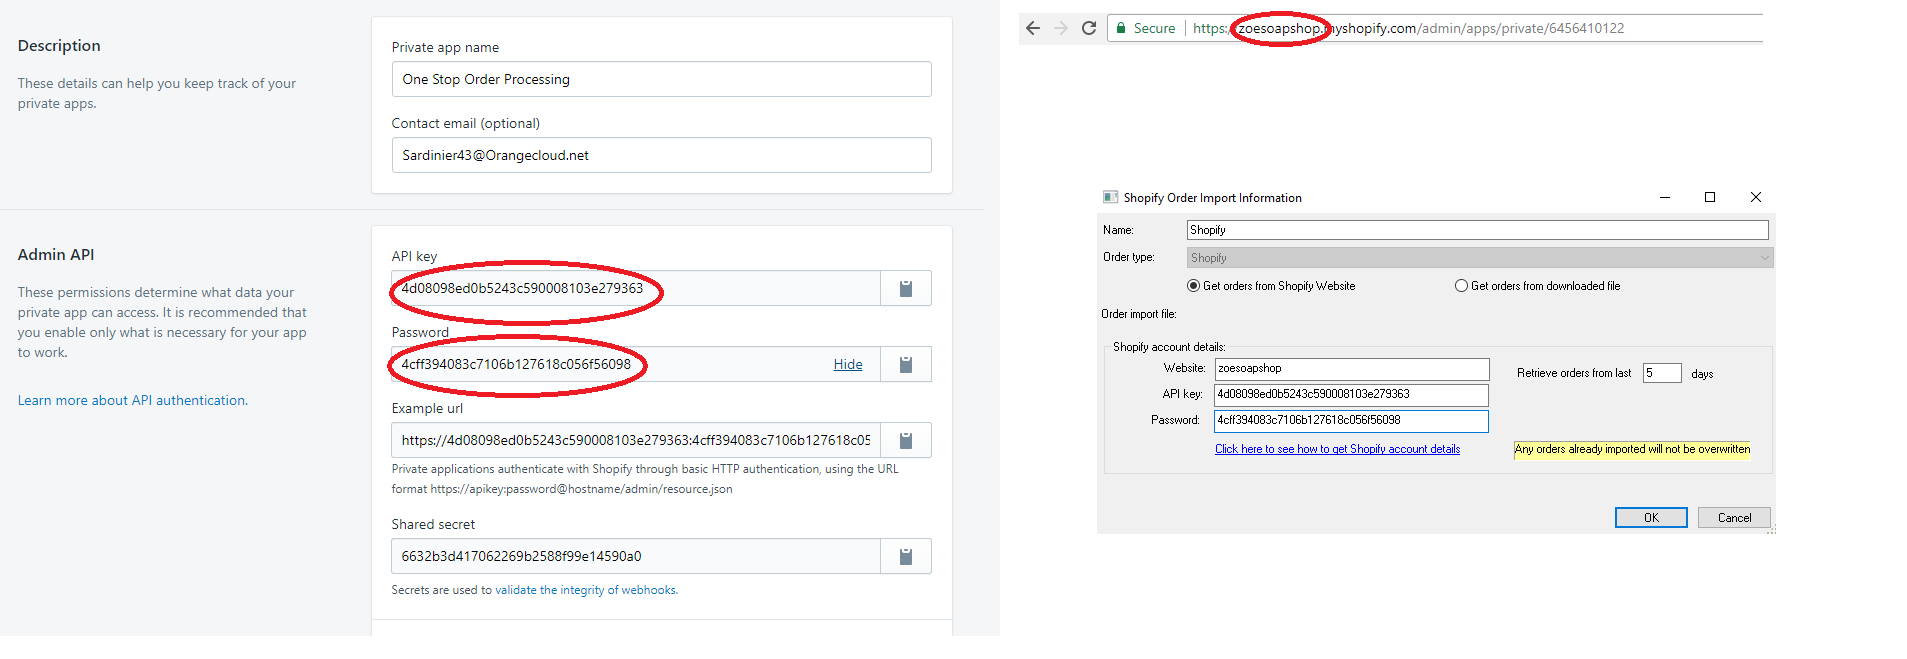Click OK in the import dialog
This screenshot has height=659, width=1907.
(x=1651, y=517)
